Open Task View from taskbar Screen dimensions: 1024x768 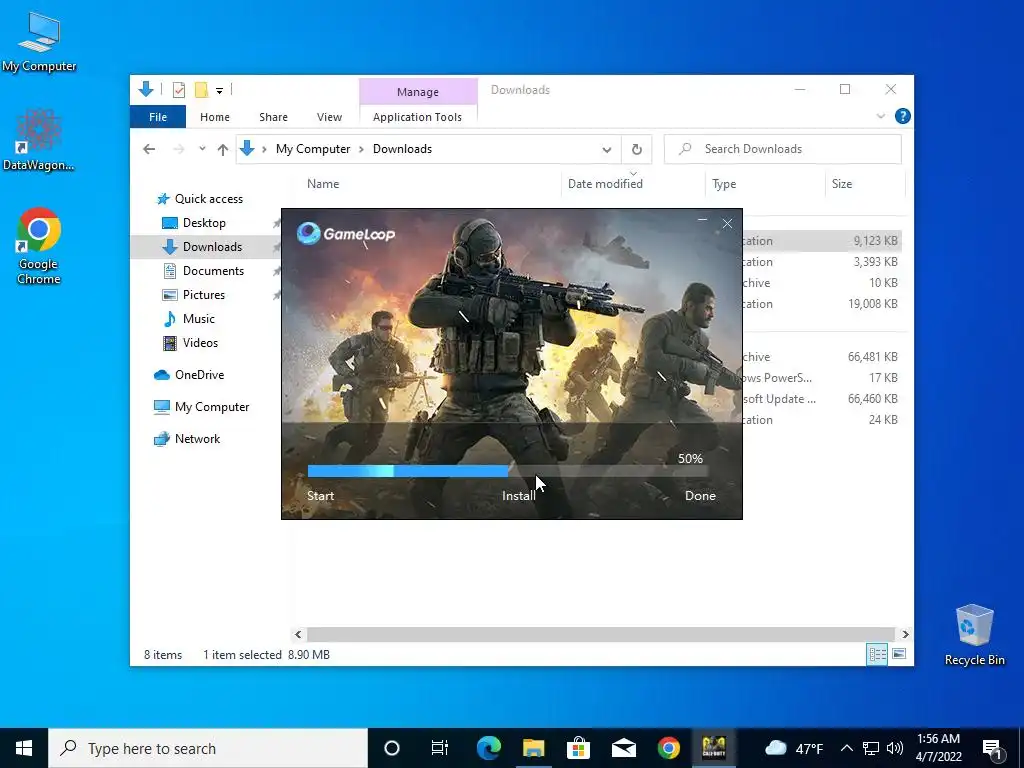pyautogui.click(x=440, y=748)
